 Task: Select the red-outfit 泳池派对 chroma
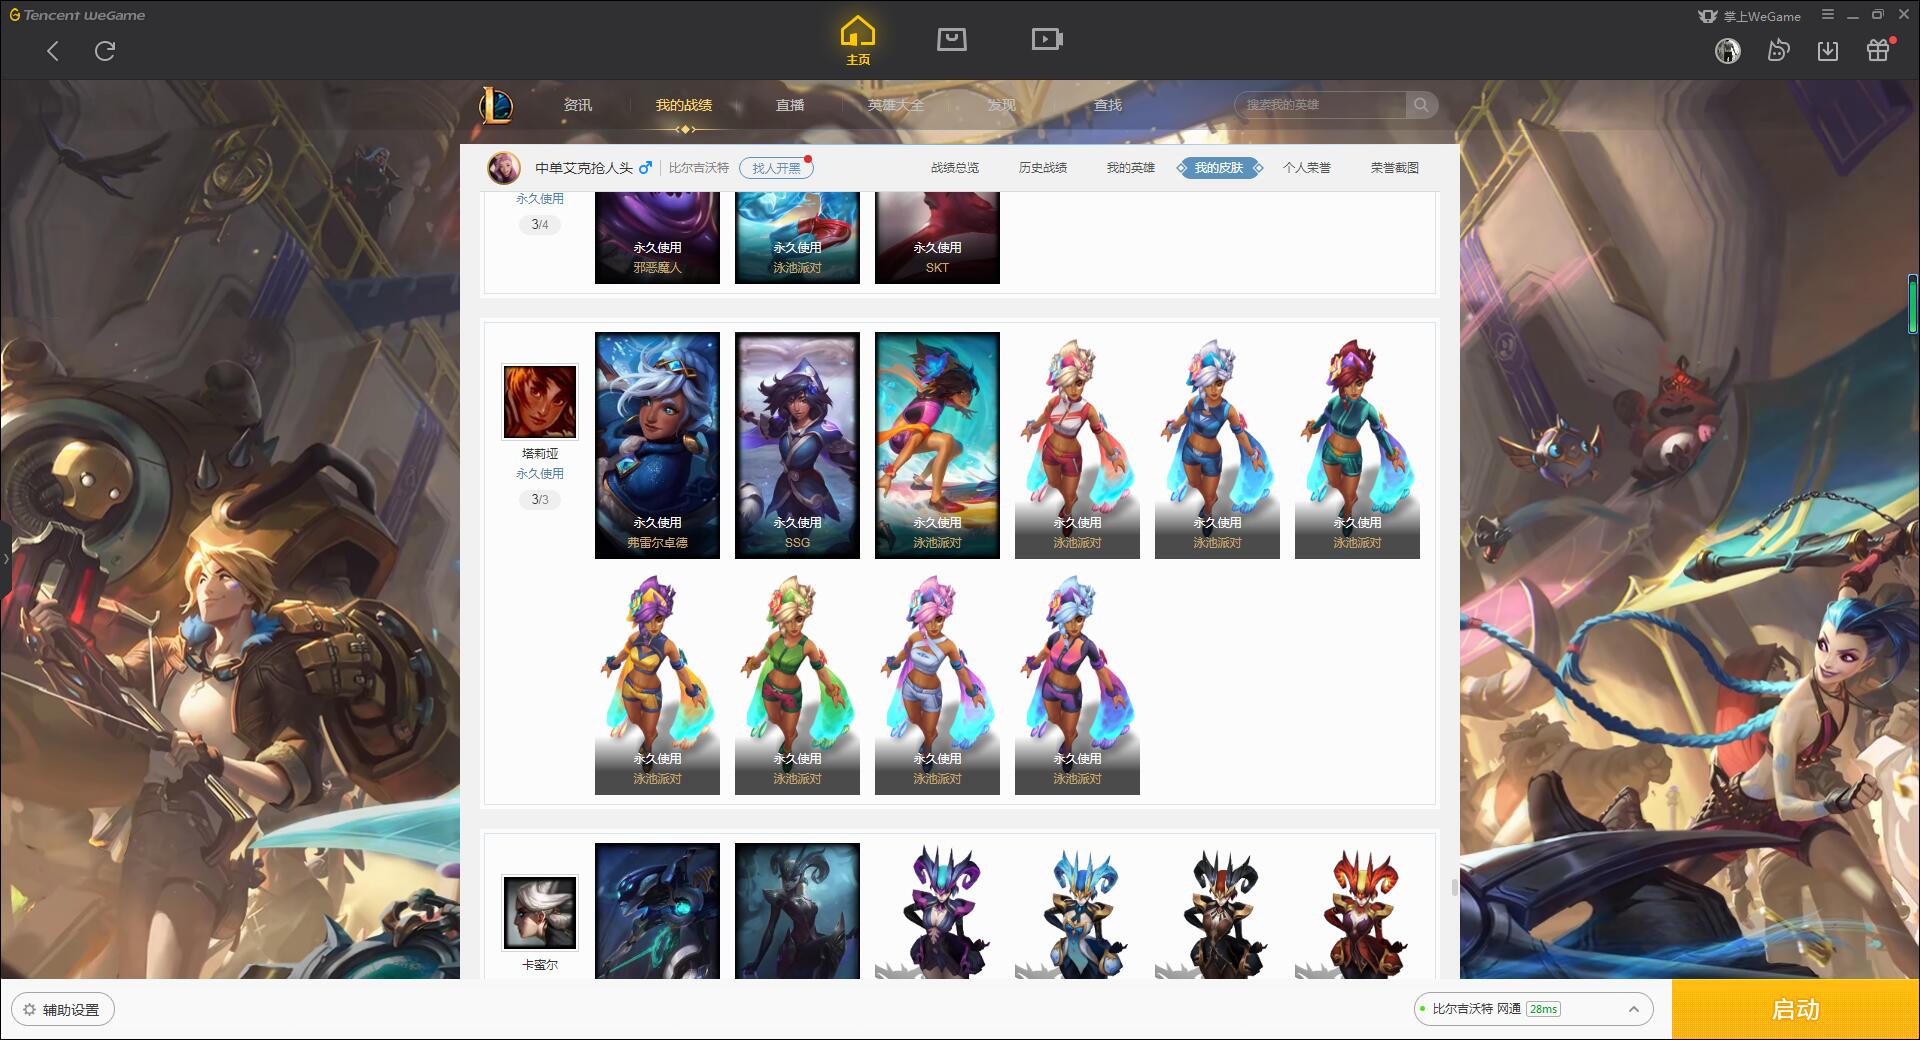(1077, 445)
